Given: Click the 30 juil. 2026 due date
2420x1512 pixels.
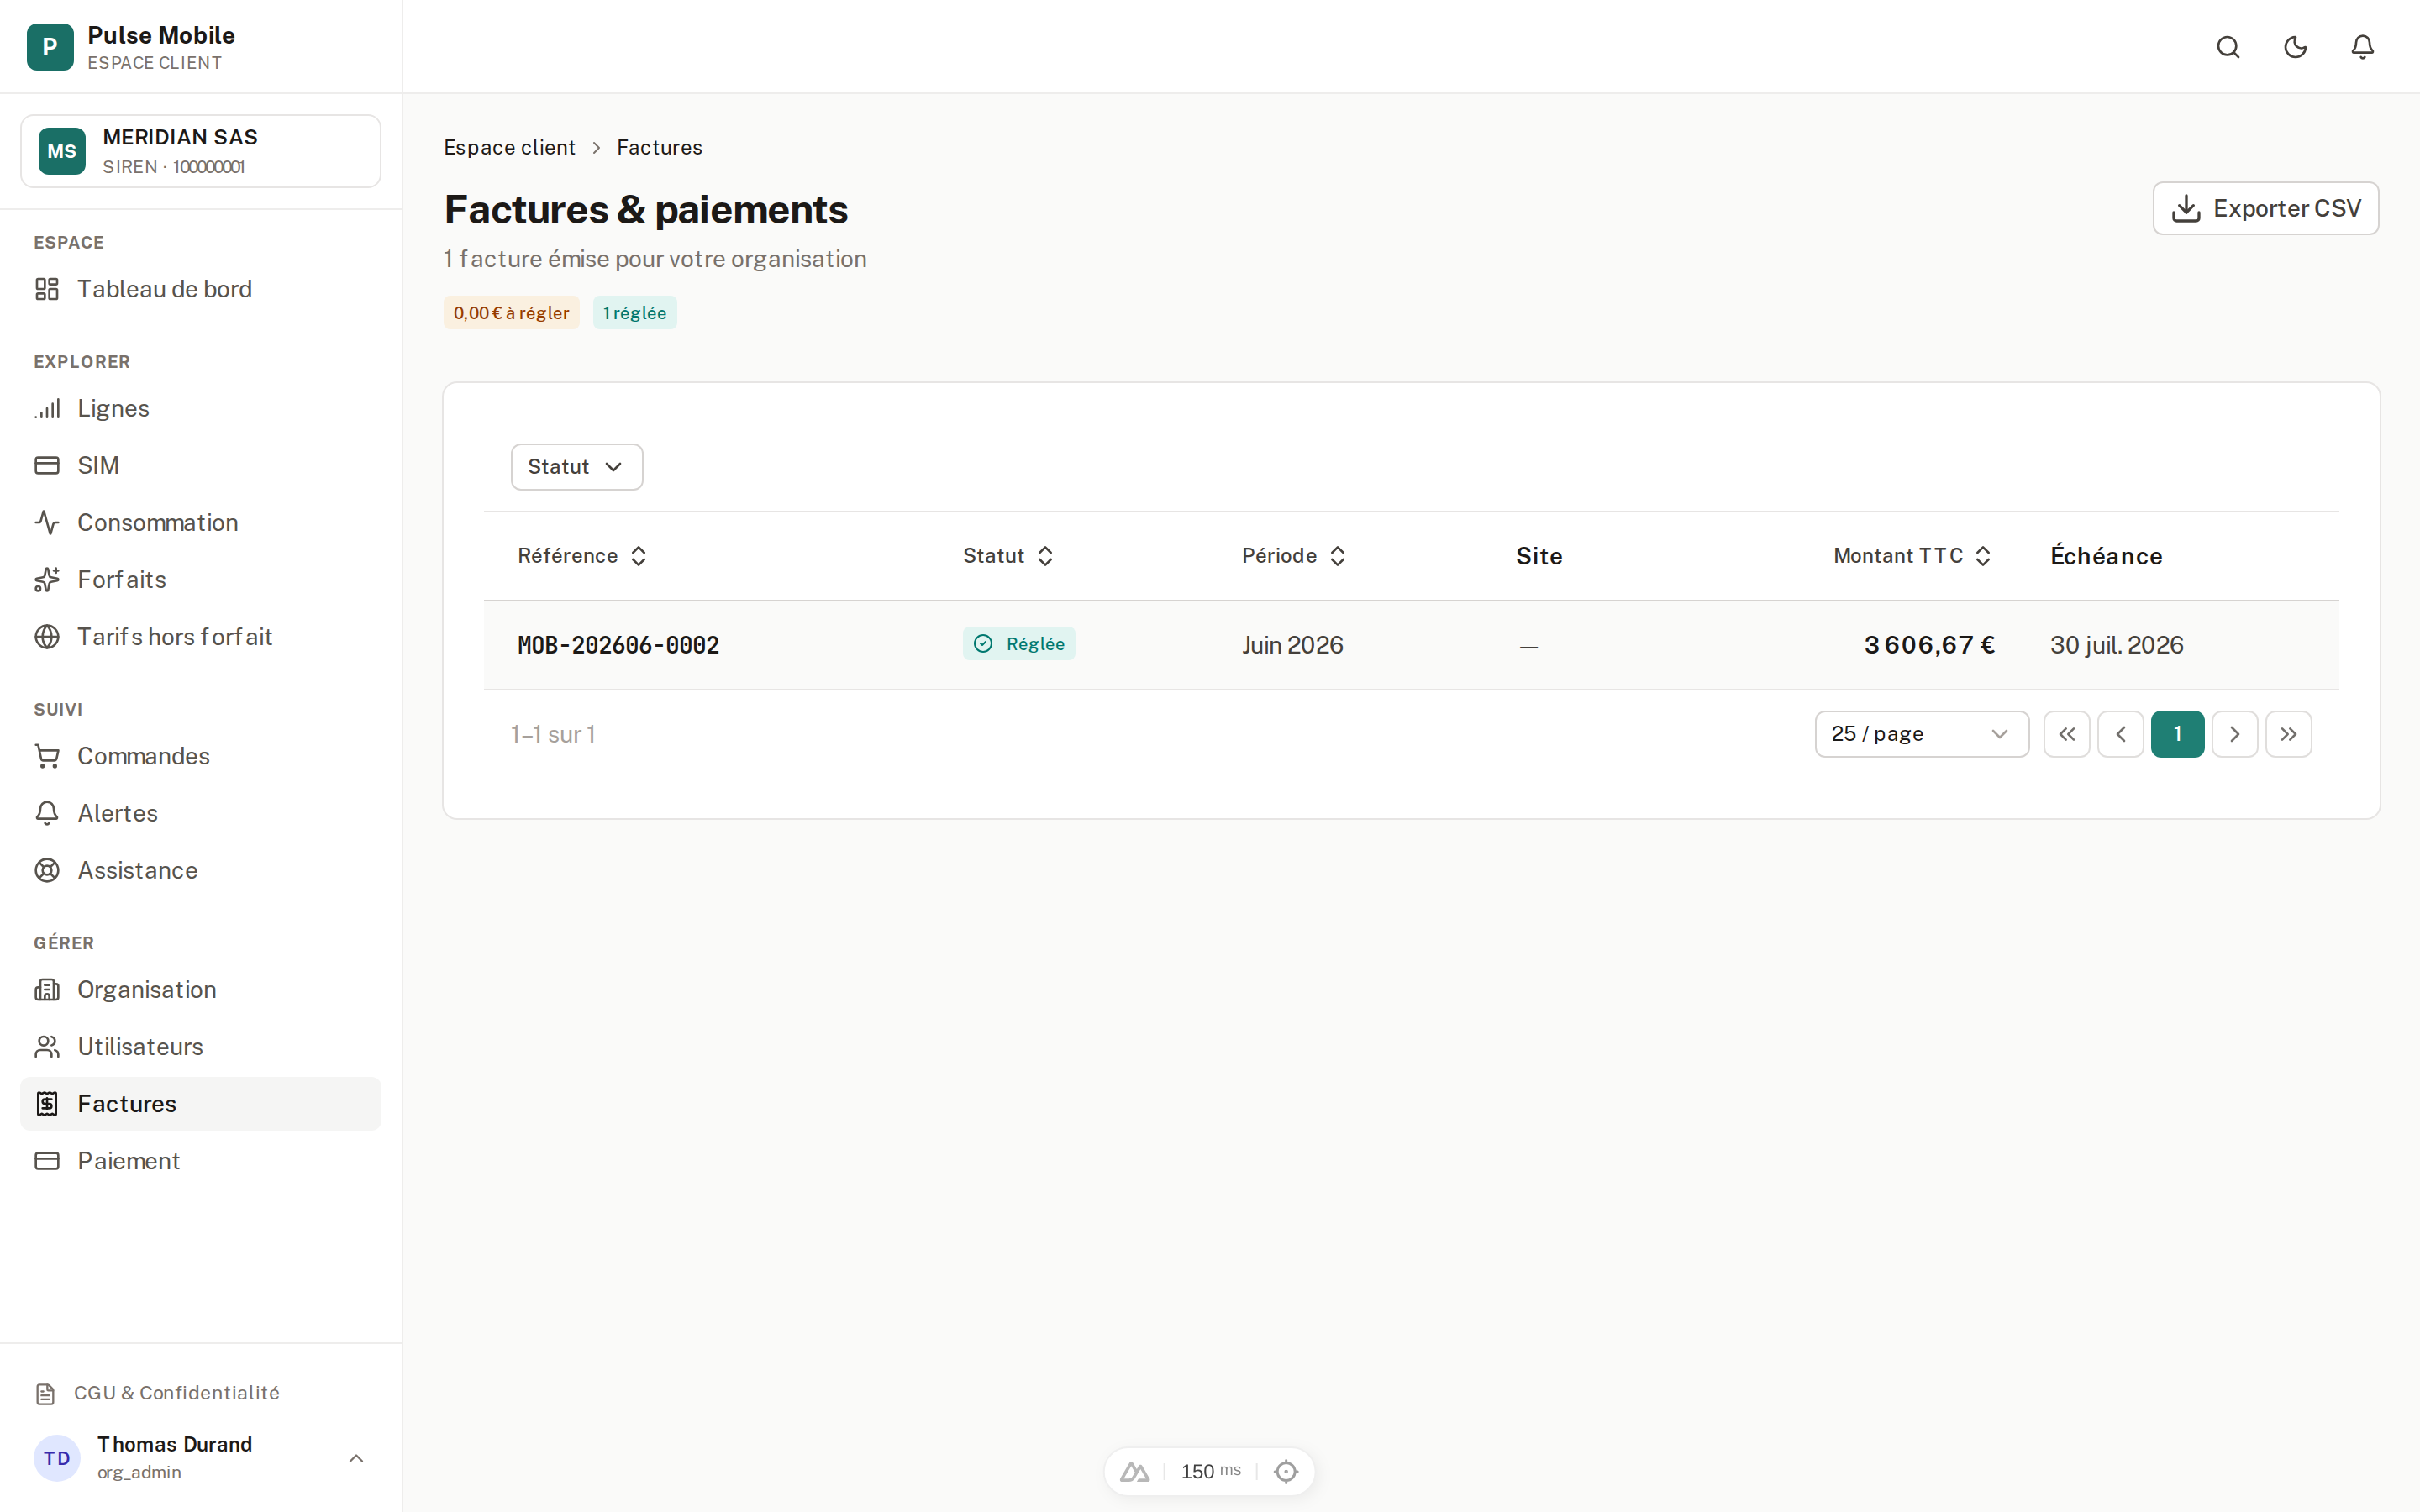Looking at the screenshot, I should point(2116,645).
